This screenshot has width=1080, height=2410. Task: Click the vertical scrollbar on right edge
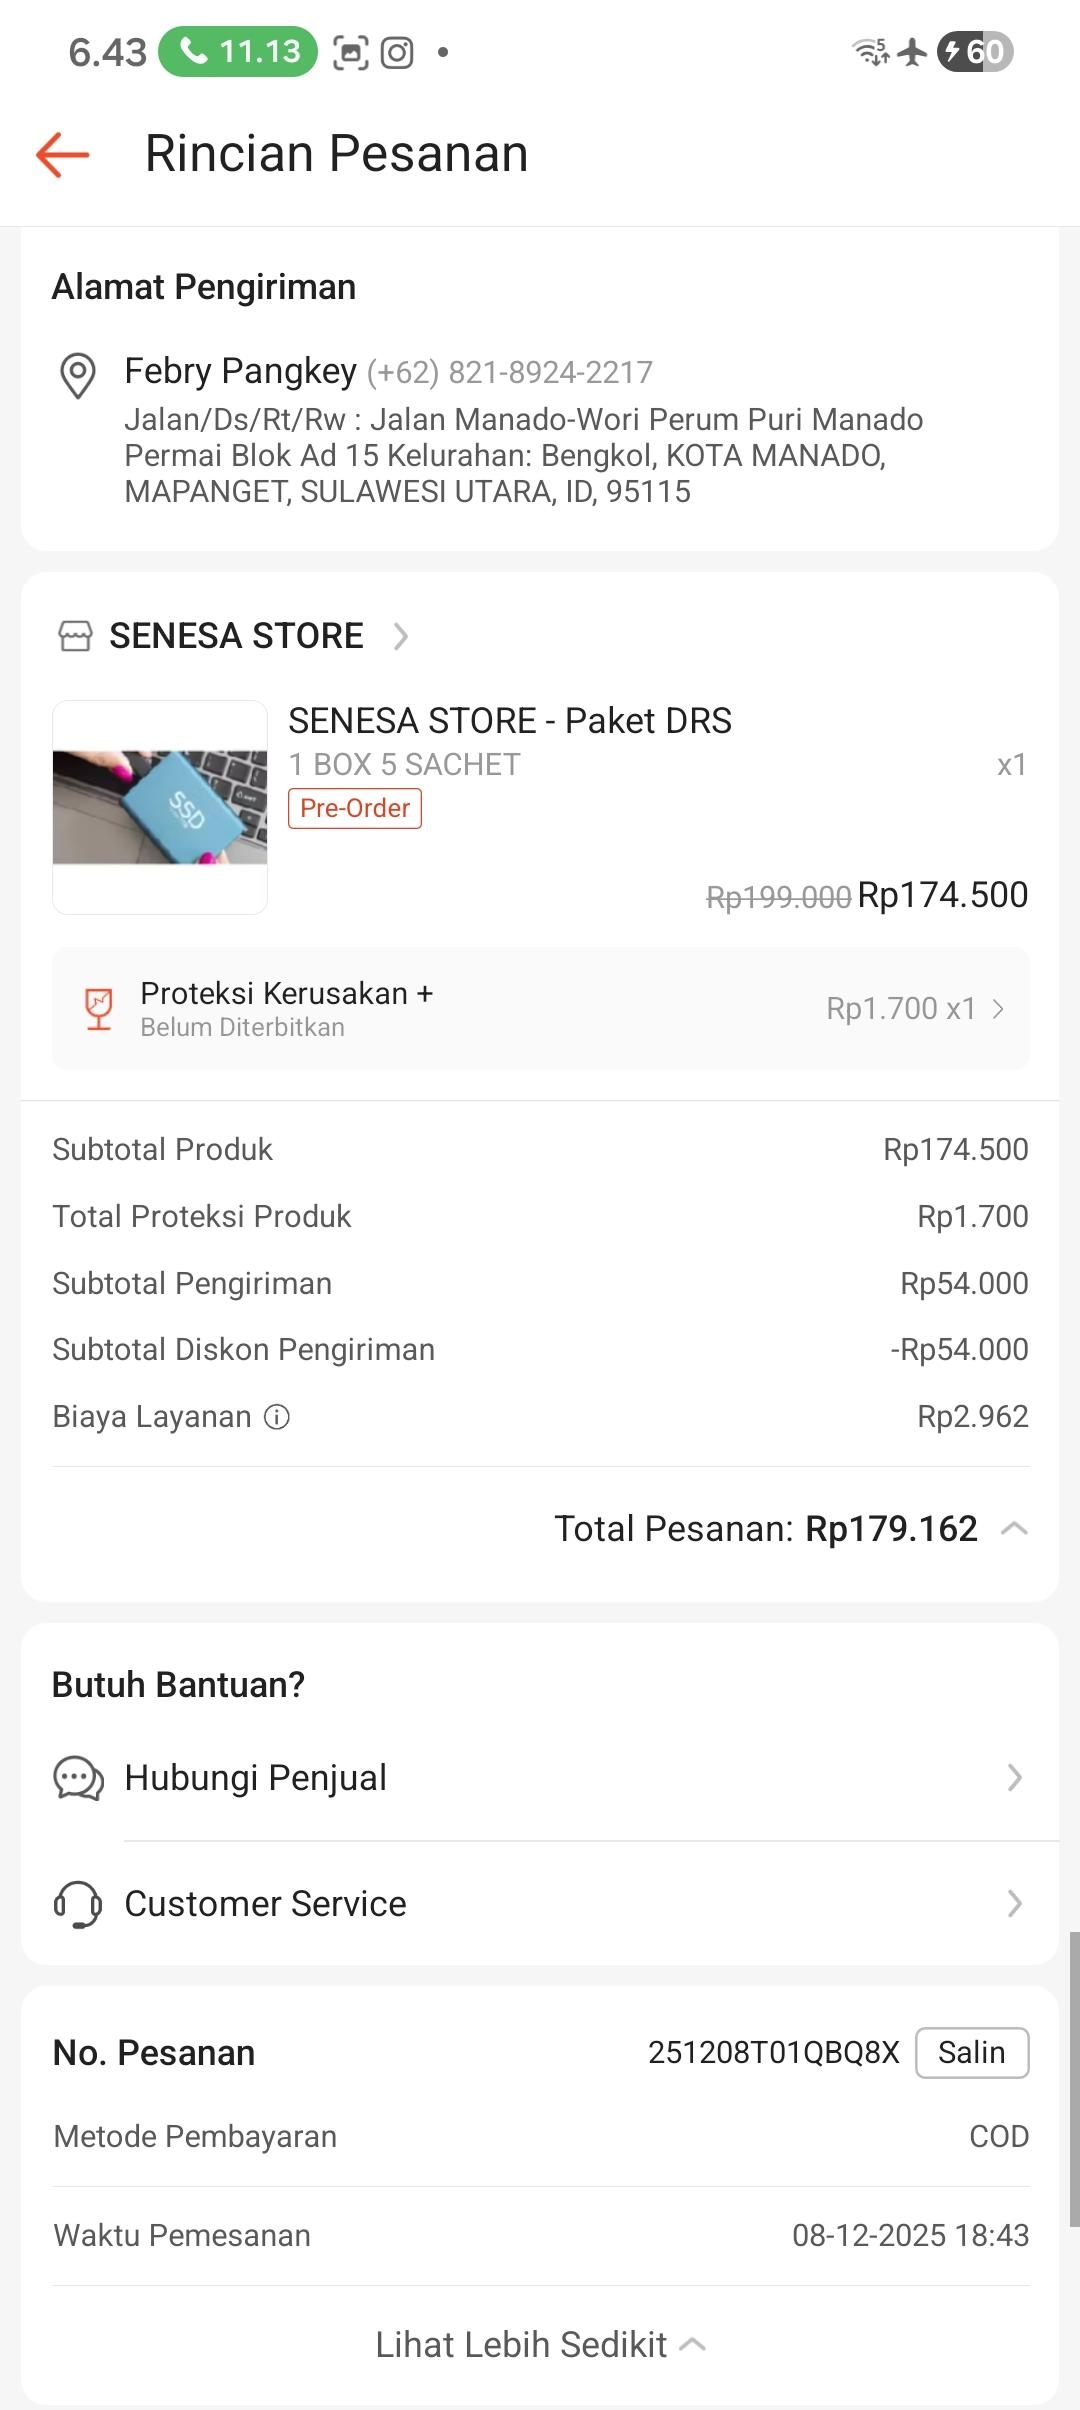tap(1074, 2080)
